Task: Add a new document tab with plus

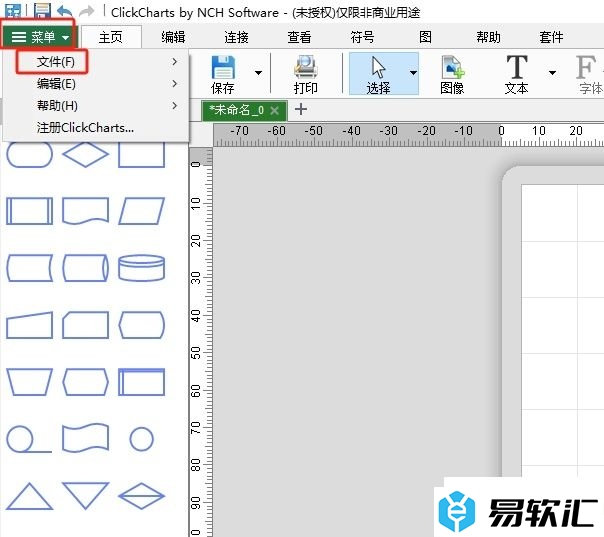Action: [300, 110]
